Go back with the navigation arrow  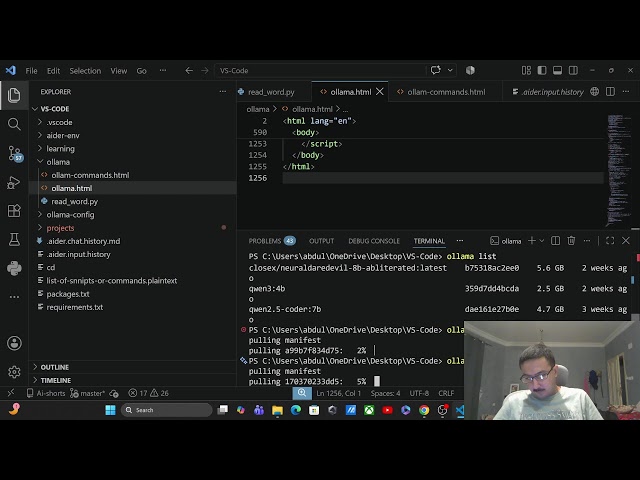pos(189,71)
